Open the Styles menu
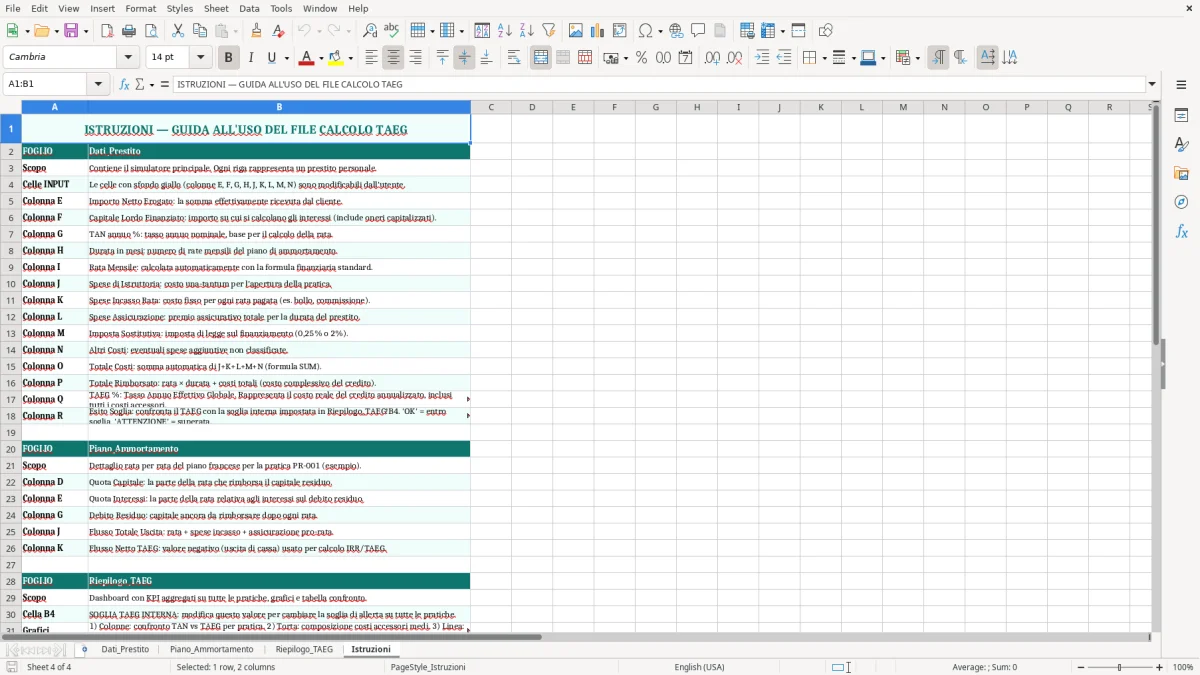Viewport: 1200px width, 675px height. pos(180,8)
